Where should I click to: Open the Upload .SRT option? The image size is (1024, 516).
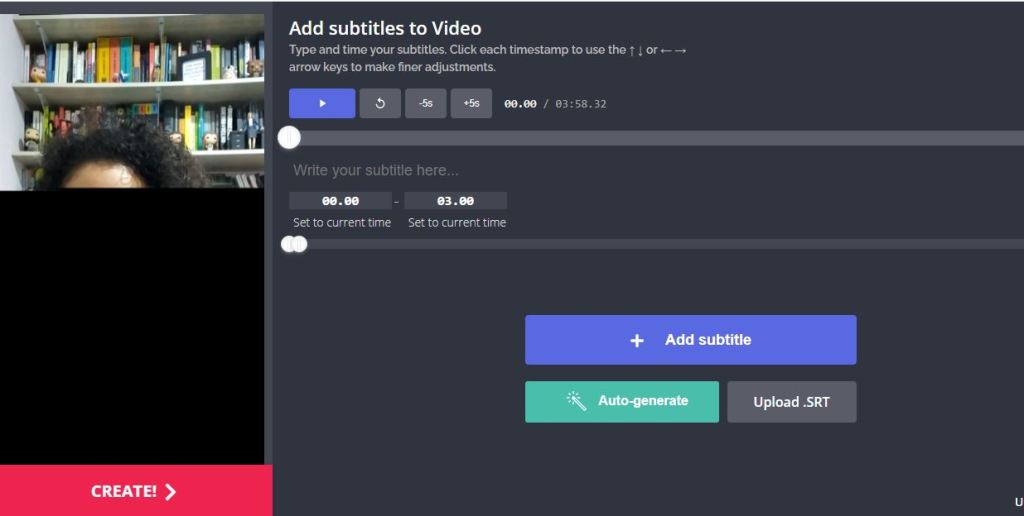[x=791, y=402]
